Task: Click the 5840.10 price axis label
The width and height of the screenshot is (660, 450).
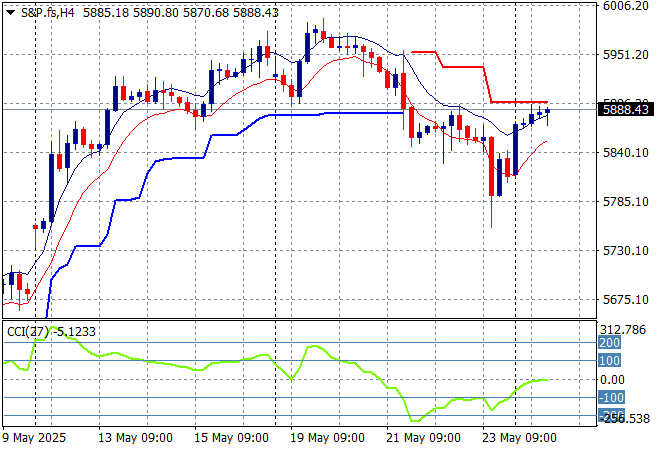Action: point(627,153)
